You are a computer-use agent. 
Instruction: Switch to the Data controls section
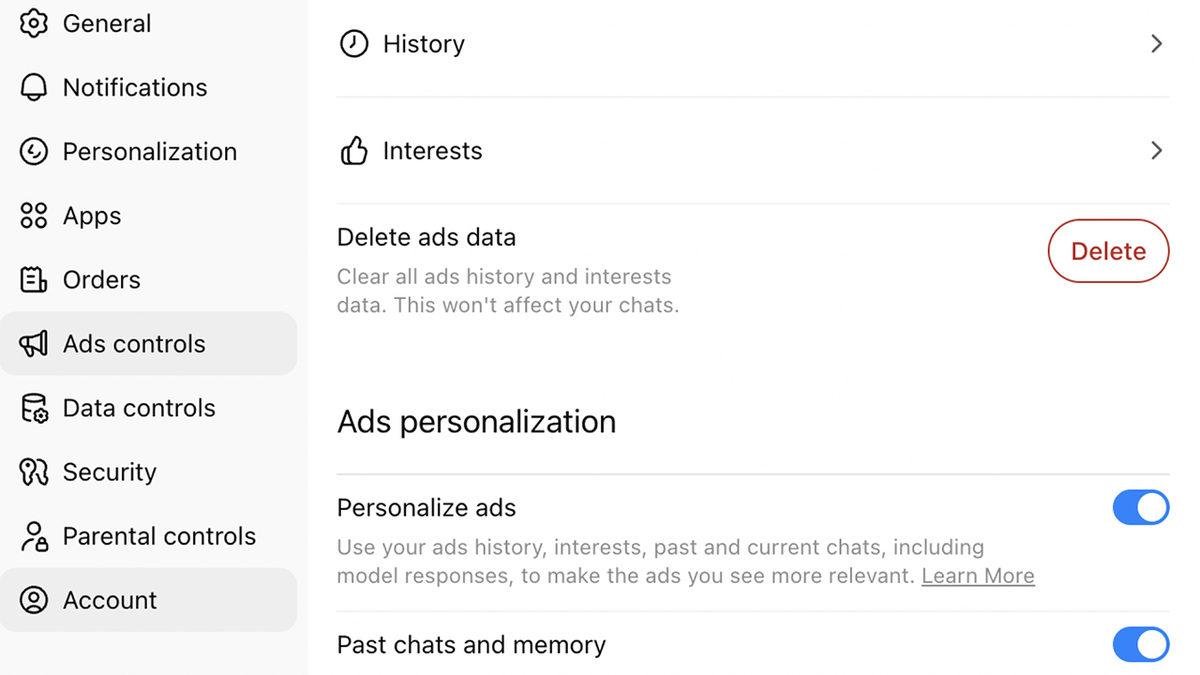139,408
